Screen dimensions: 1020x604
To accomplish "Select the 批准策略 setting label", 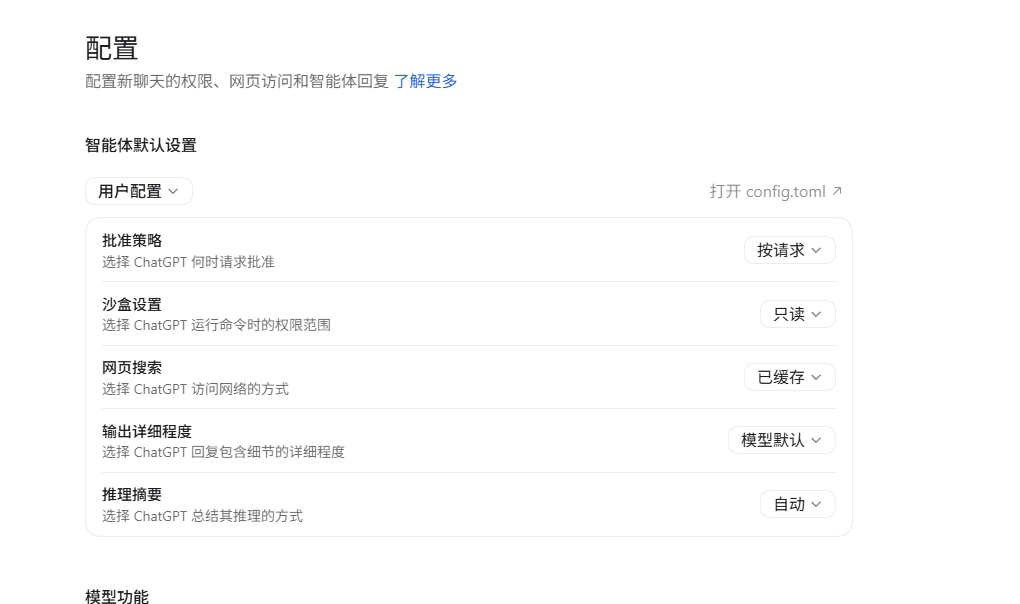I will point(132,241).
